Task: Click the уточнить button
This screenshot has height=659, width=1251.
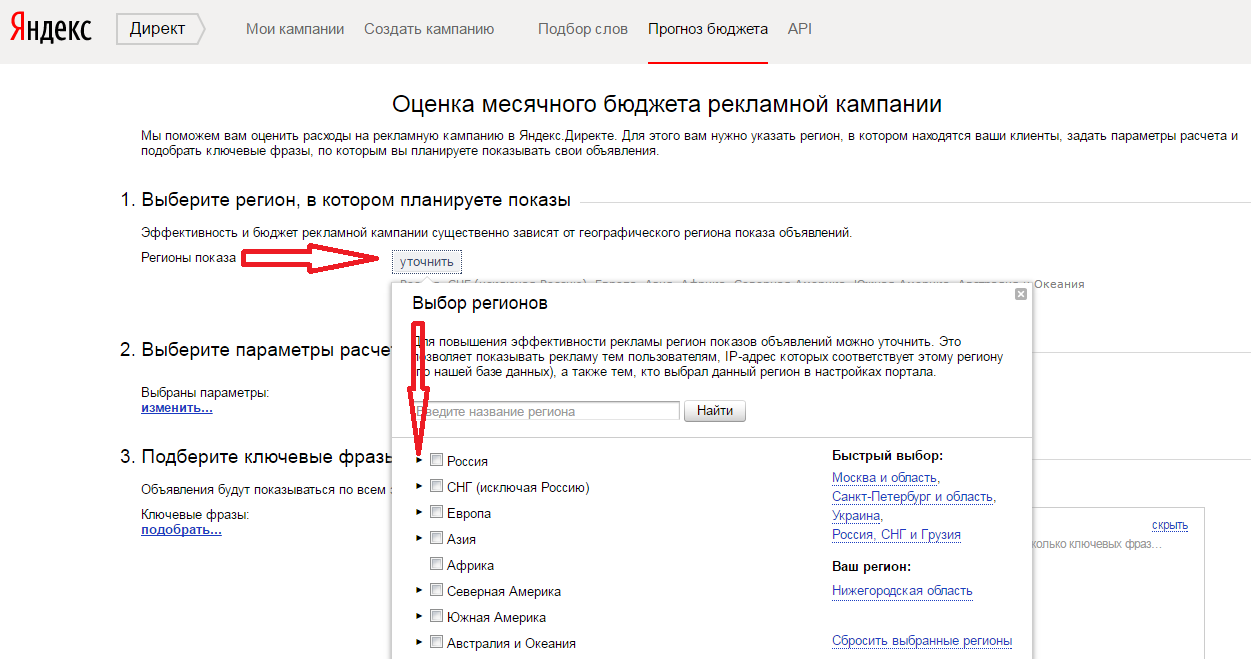Action: coord(427,262)
